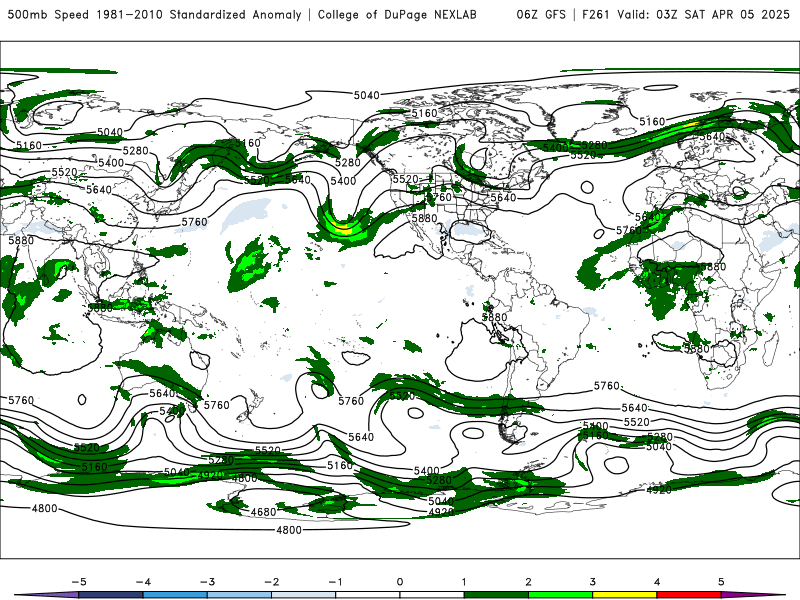Click the '-2' color bar tick label
The height and width of the screenshot is (600, 800).
[x=271, y=582]
